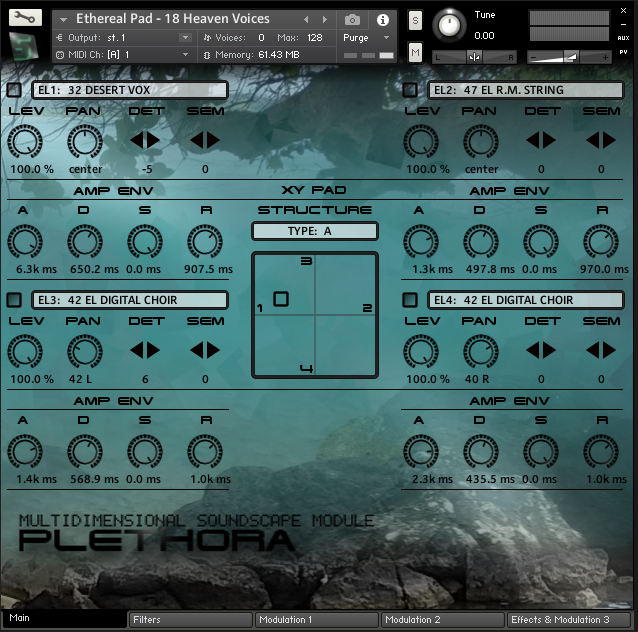This screenshot has height=632, width=638.
Task: Open the Output st. 1 dropdown
Action: pyautogui.click(x=185, y=37)
